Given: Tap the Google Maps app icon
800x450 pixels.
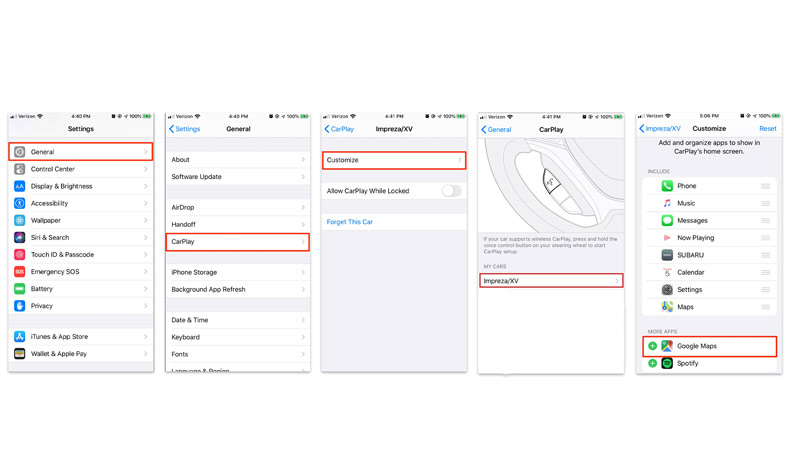Looking at the screenshot, I should (x=667, y=346).
